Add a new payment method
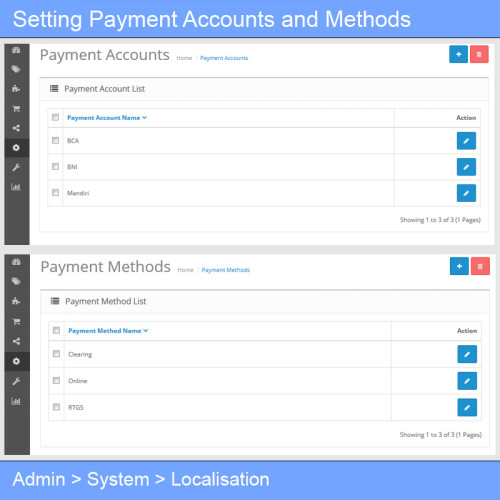This screenshot has width=500, height=500. (x=459, y=266)
